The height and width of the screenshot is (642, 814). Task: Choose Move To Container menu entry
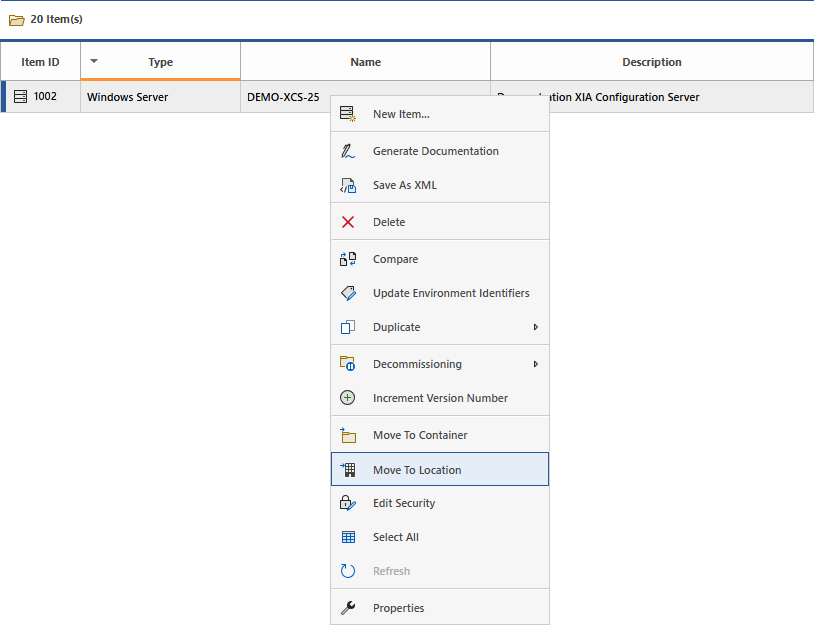click(x=420, y=435)
